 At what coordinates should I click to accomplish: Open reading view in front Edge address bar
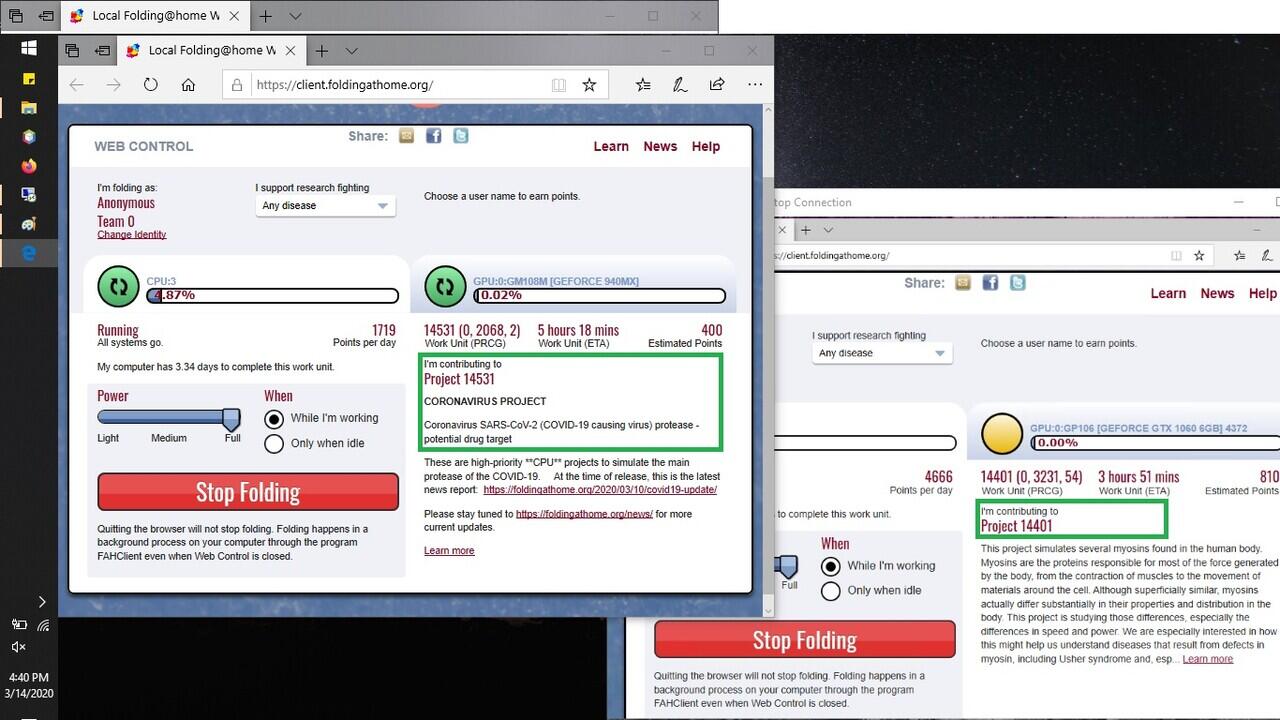[559, 85]
